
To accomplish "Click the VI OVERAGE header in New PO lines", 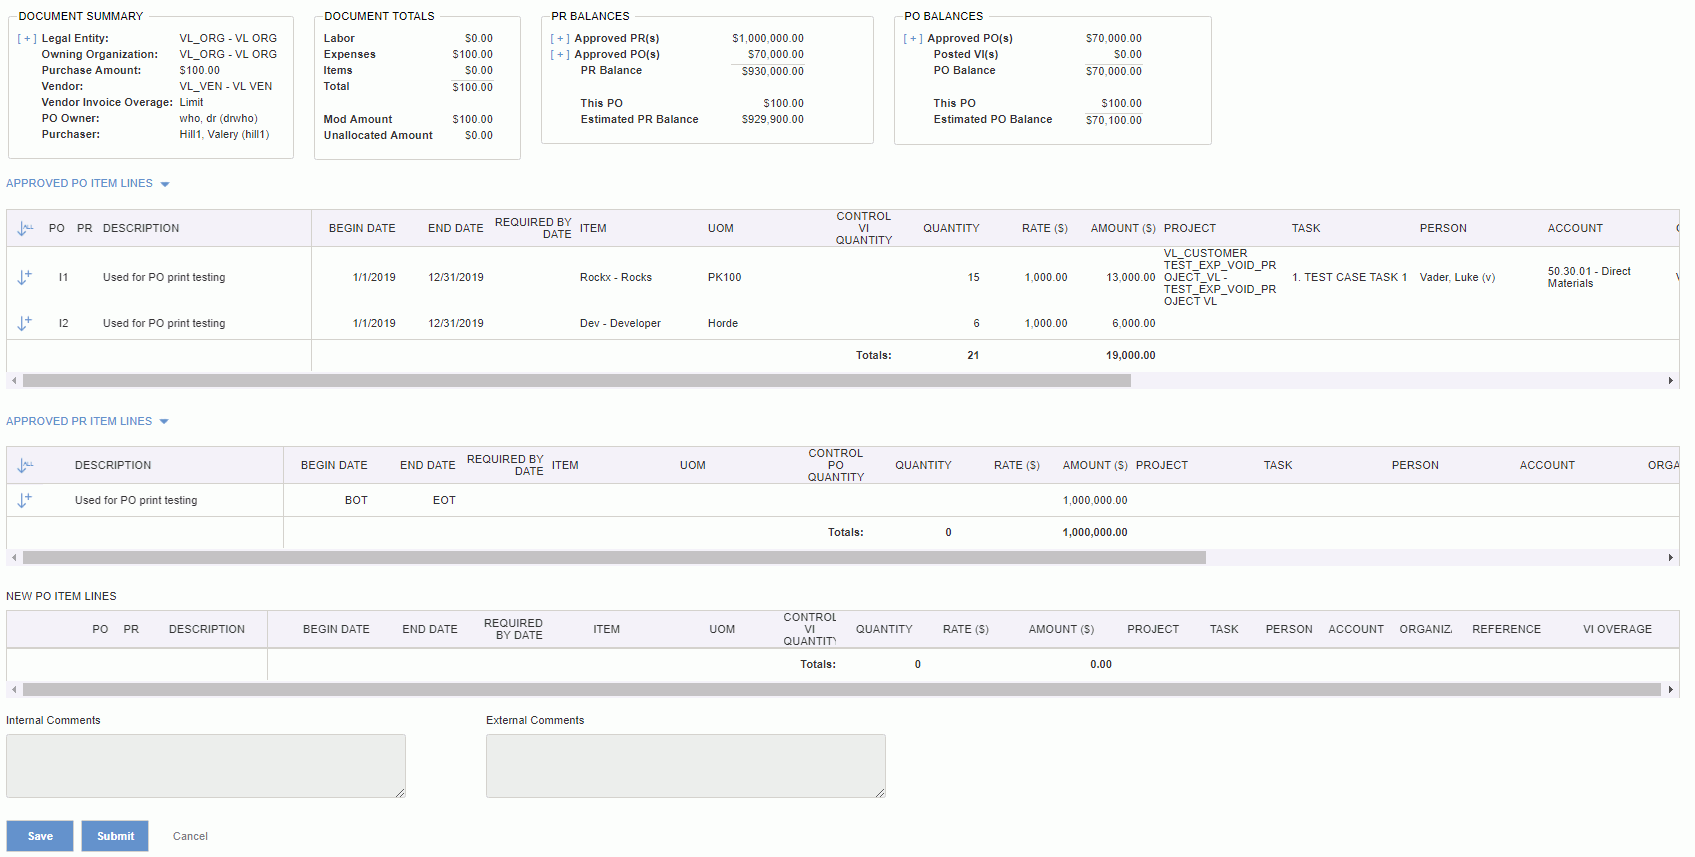I will pyautogui.click(x=1617, y=630).
